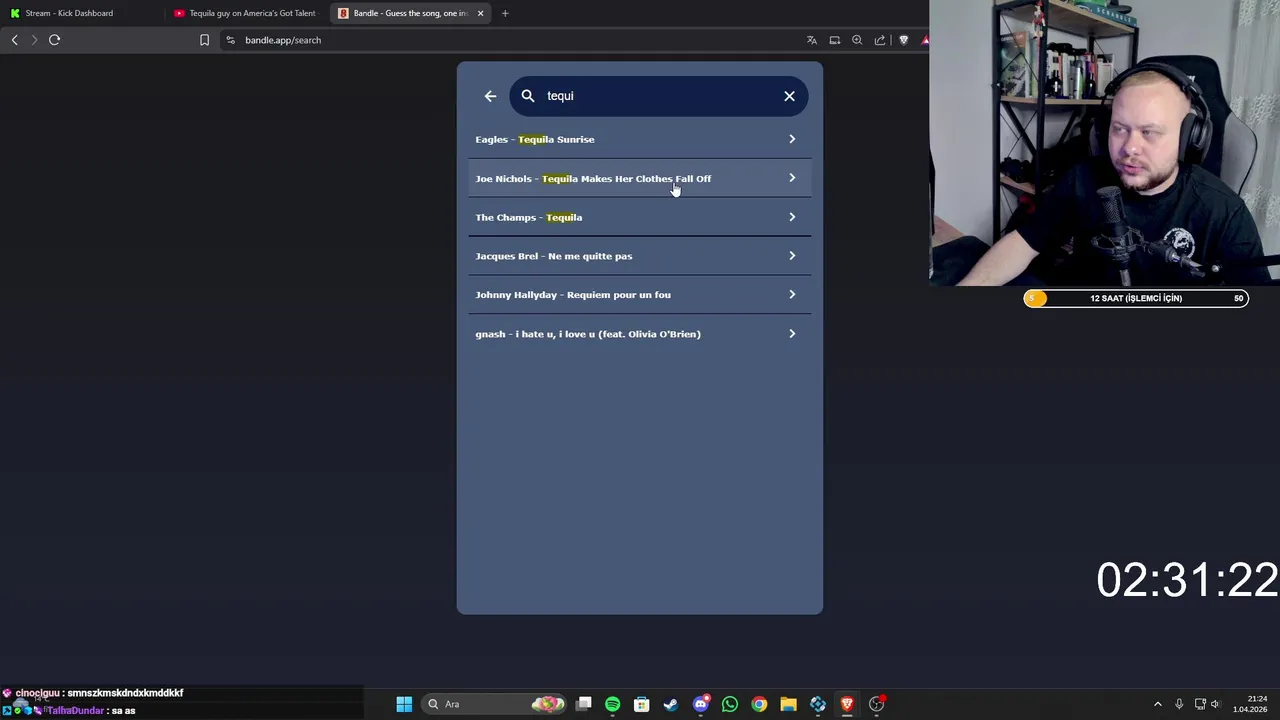This screenshot has height=720, width=1280.
Task: Switch to Stream - Kick Dashboard tab
Action: point(80,13)
